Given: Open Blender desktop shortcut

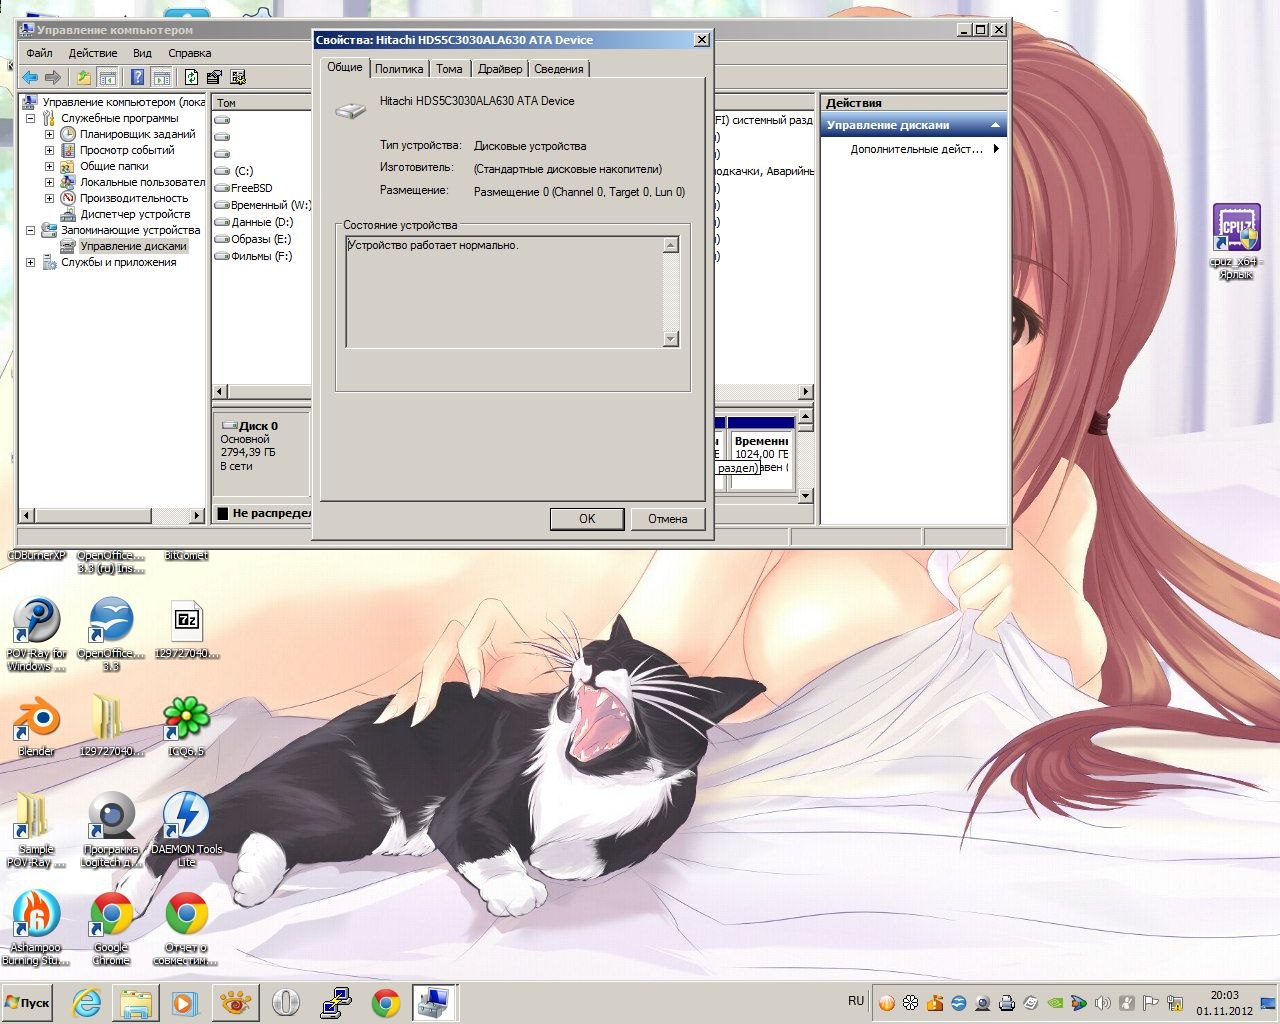Looking at the screenshot, I should click(36, 726).
